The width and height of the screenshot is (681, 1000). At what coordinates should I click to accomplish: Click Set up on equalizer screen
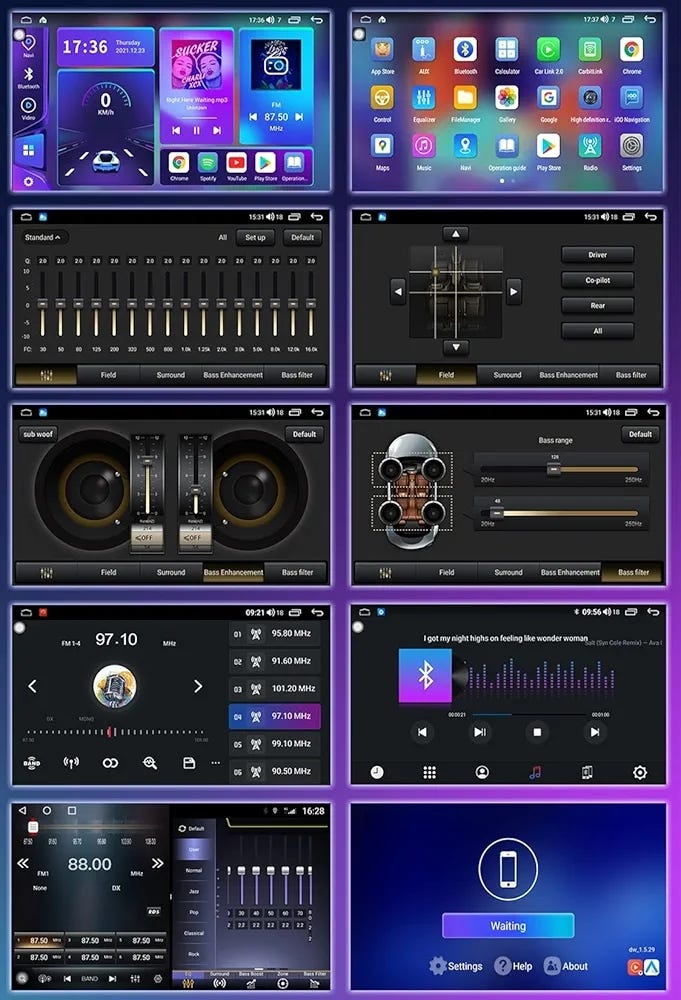pos(255,237)
